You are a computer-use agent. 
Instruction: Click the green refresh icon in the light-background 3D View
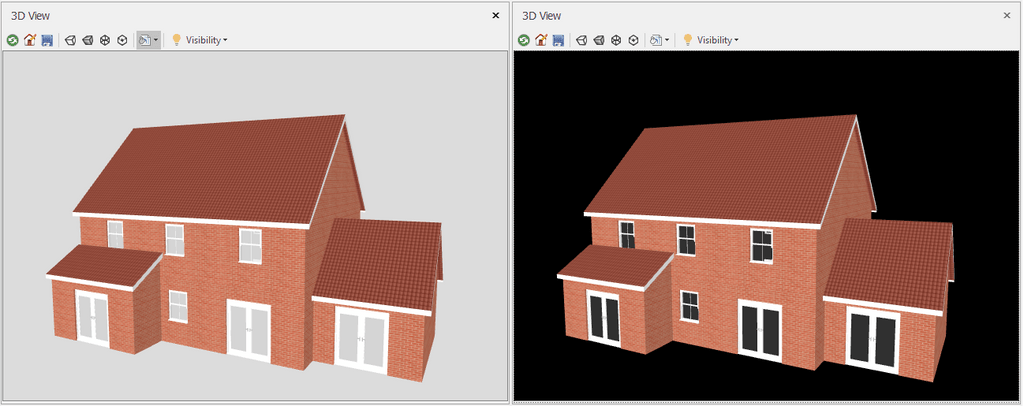tap(13, 40)
